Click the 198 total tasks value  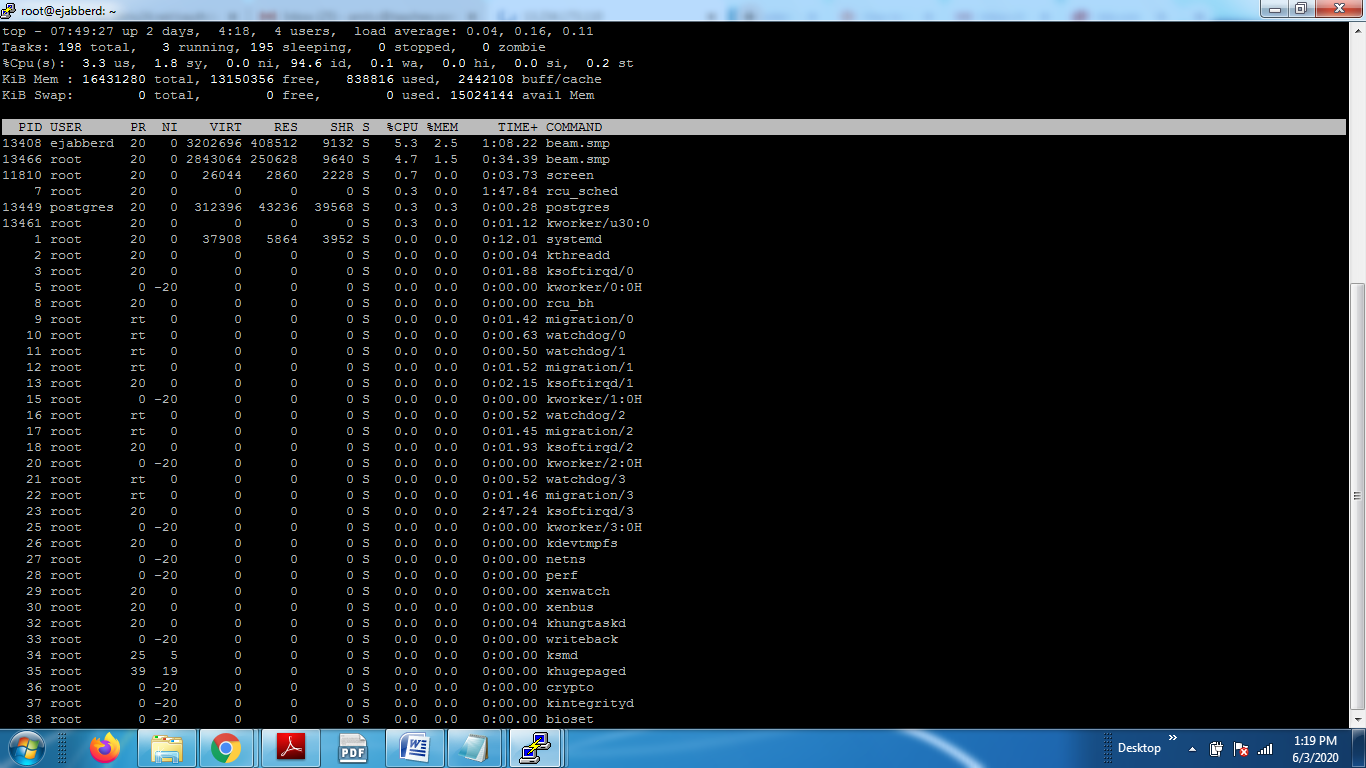point(70,47)
